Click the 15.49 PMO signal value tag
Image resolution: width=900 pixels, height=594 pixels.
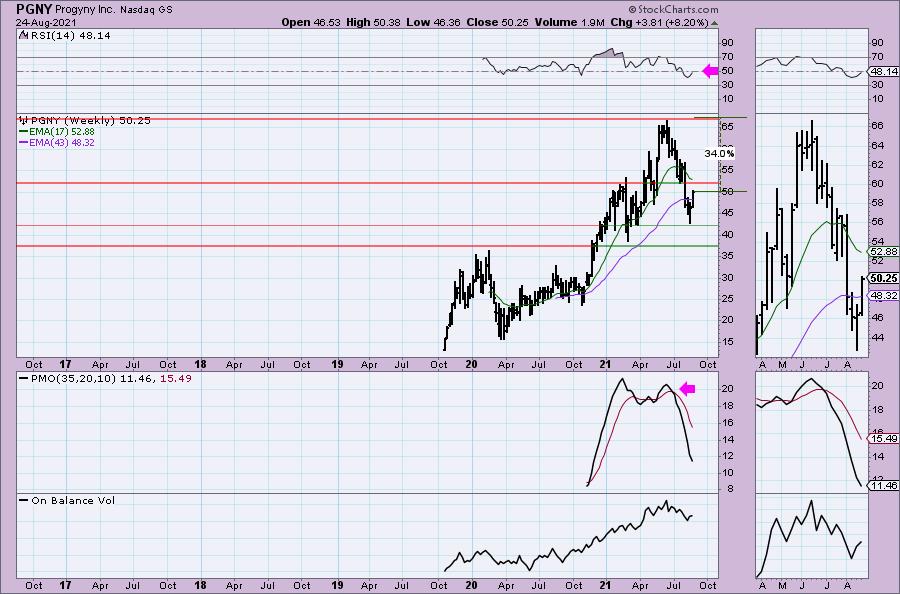pyautogui.click(x=884, y=438)
